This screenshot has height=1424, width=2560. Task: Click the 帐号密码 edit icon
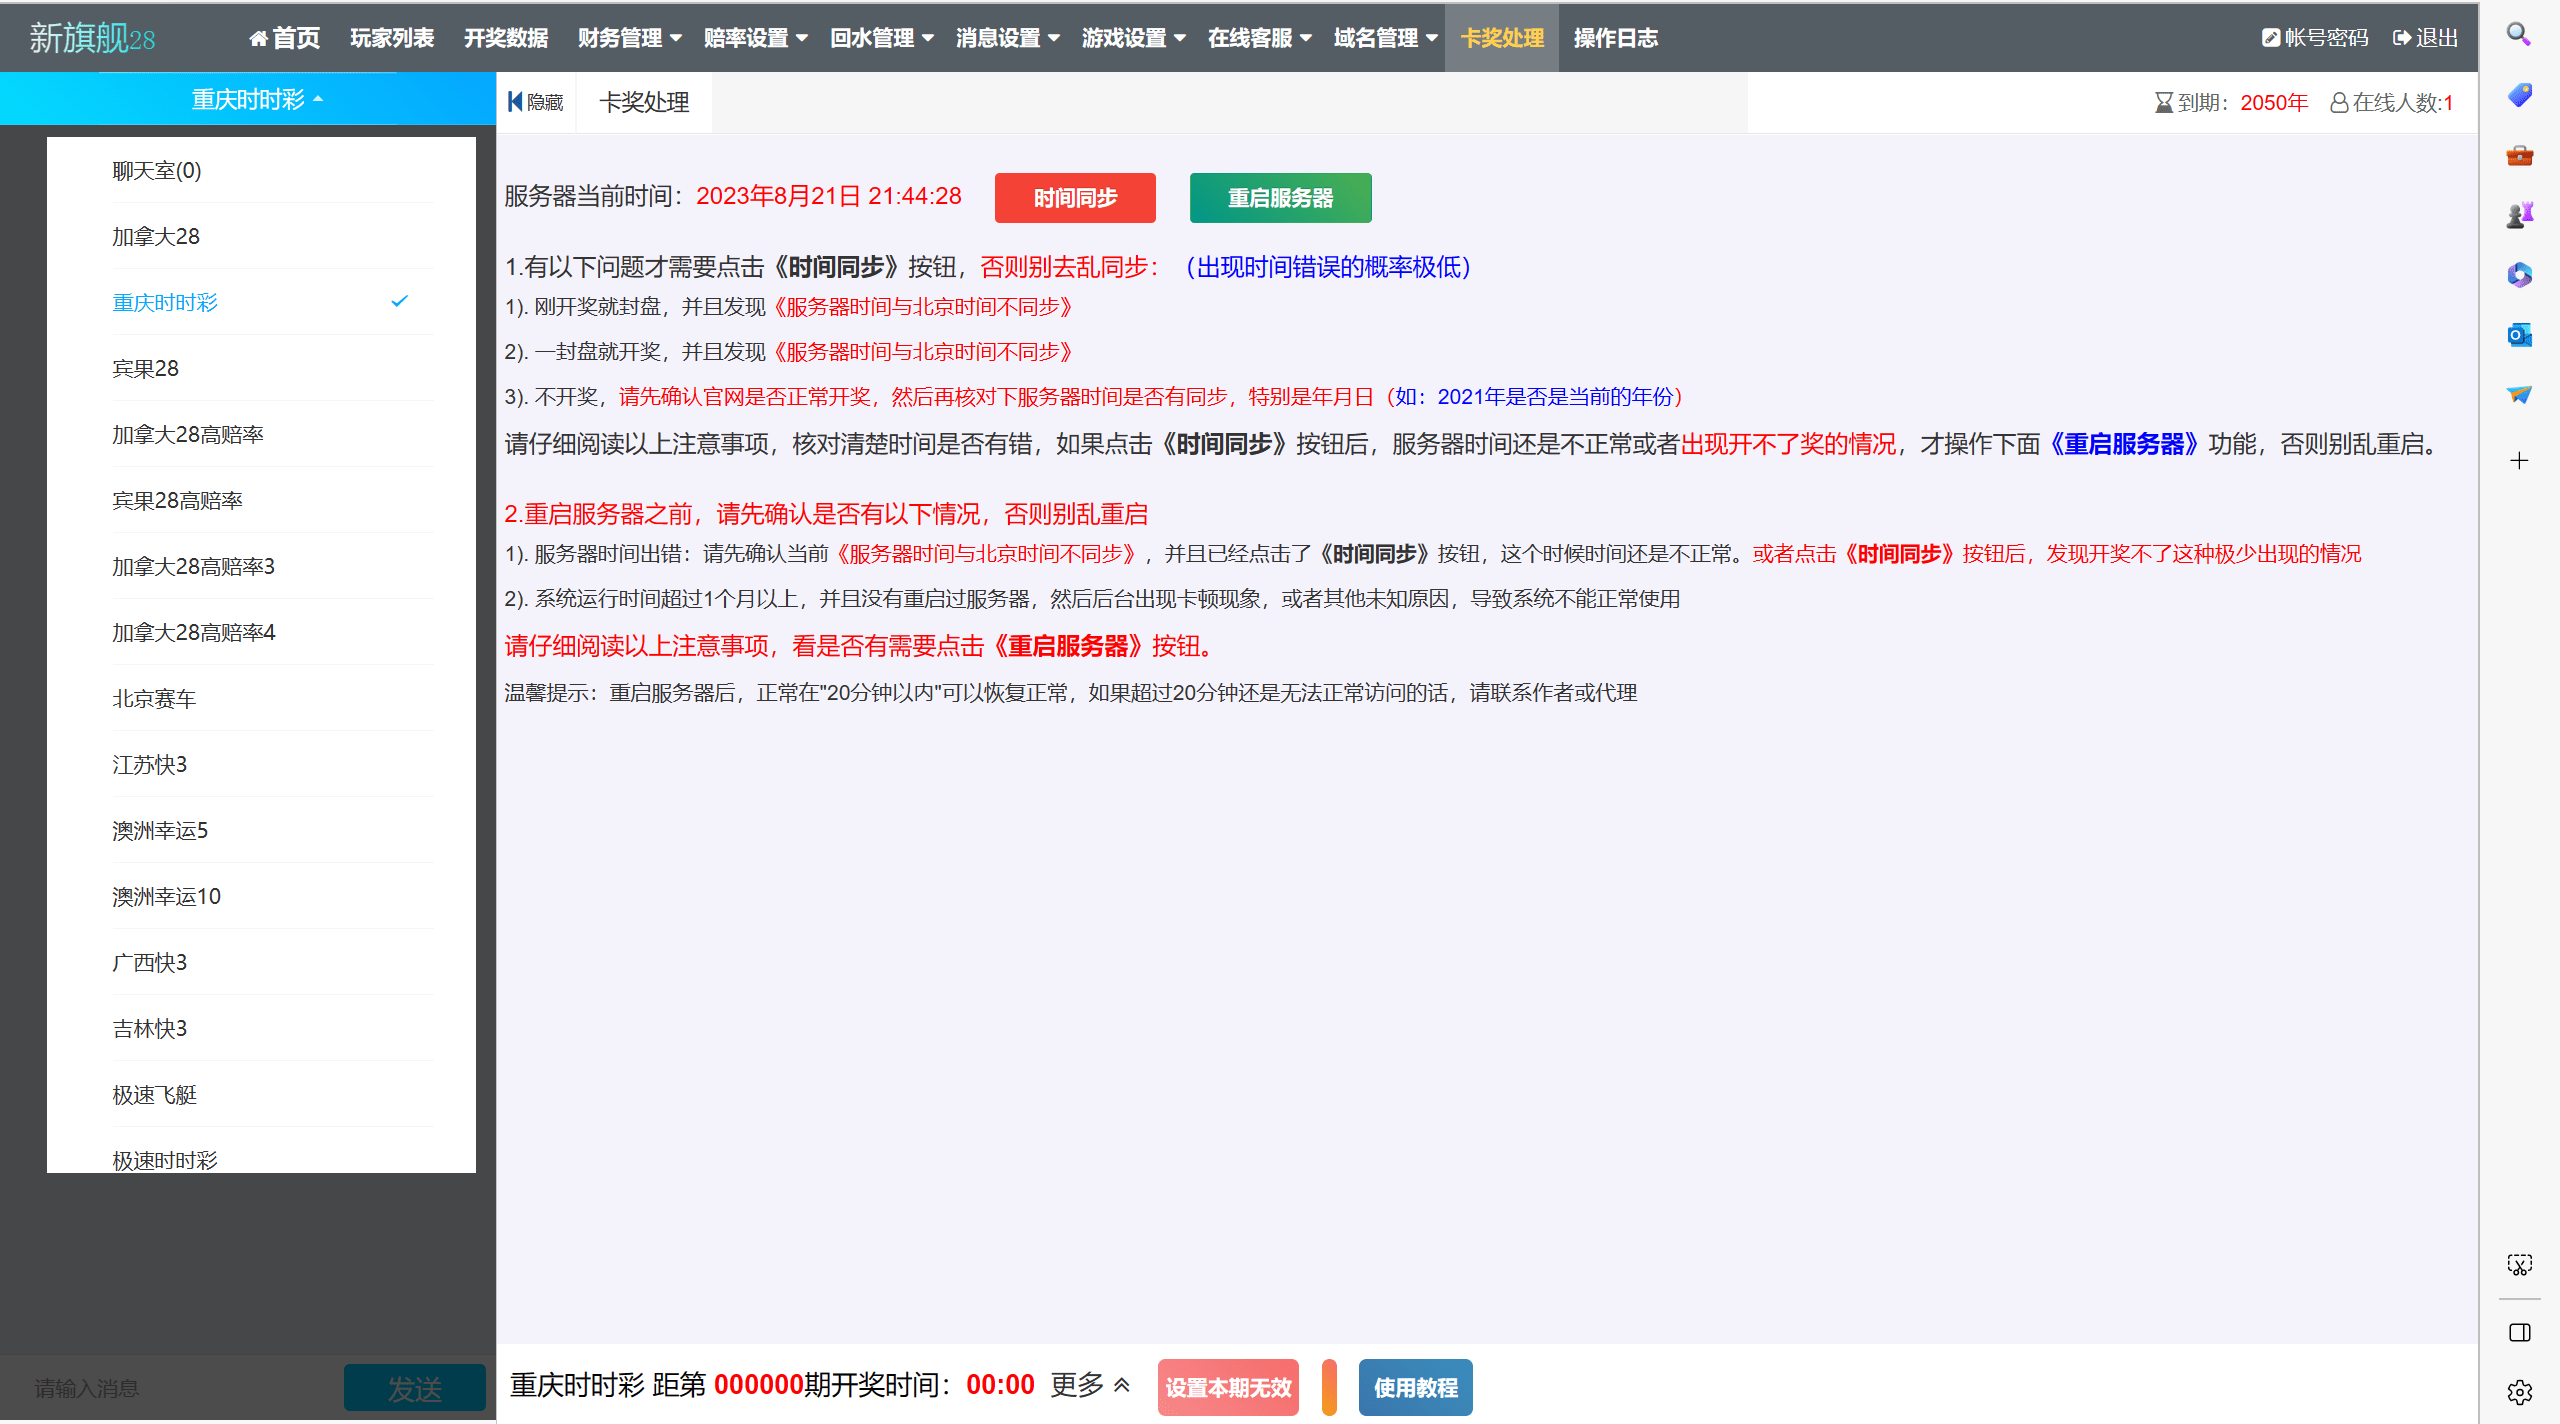tap(2271, 38)
